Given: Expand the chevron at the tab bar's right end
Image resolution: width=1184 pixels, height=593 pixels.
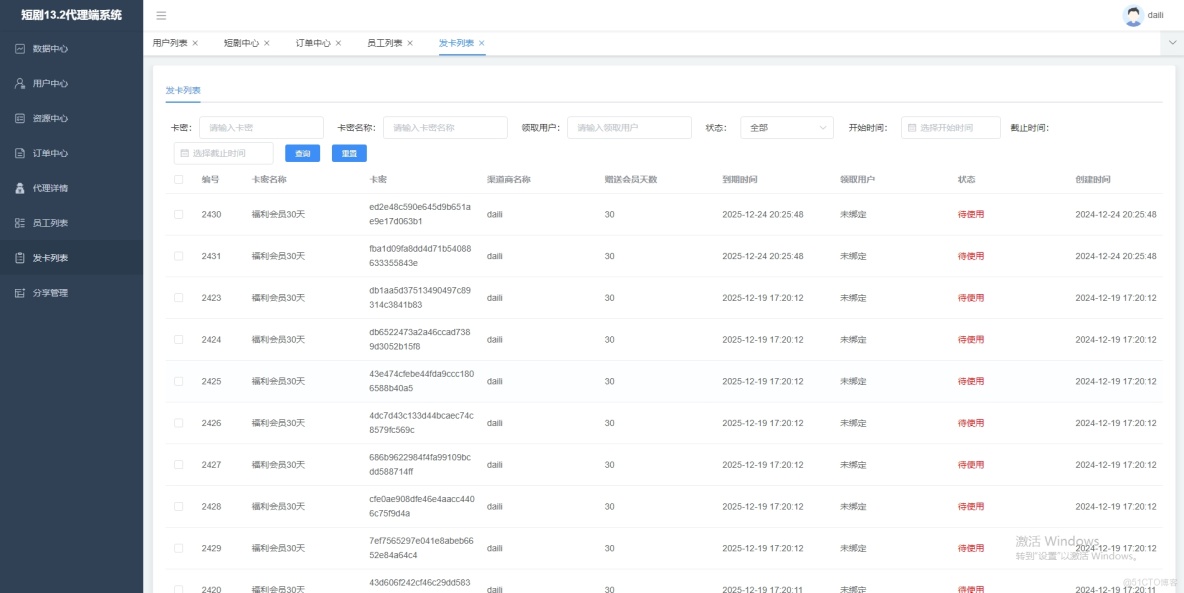Looking at the screenshot, I should pos(1171,43).
